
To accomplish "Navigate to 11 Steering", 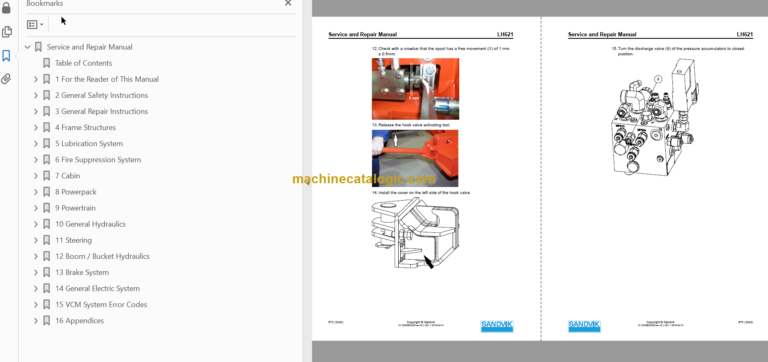I will pyautogui.click(x=73, y=241).
